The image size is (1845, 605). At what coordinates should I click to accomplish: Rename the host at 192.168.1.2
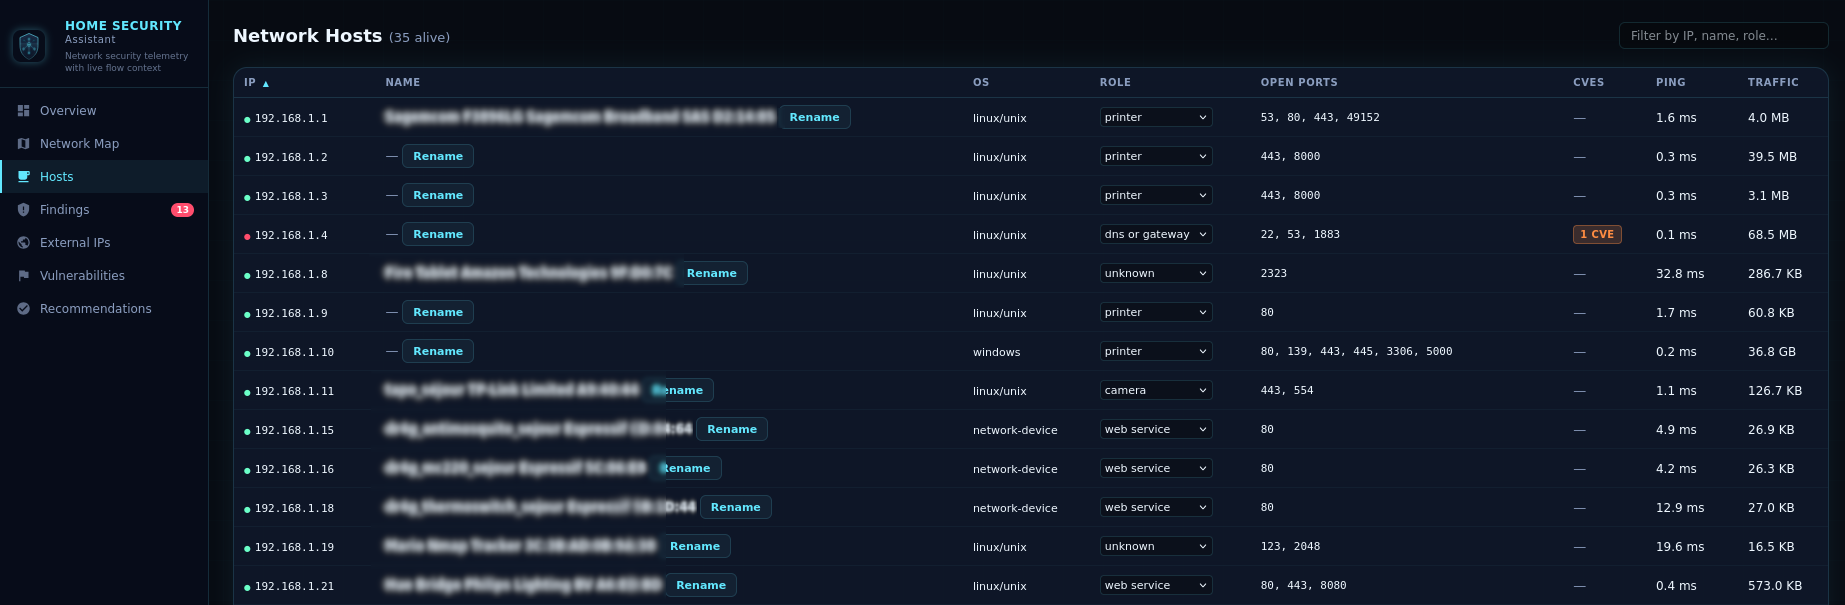[x=437, y=156]
